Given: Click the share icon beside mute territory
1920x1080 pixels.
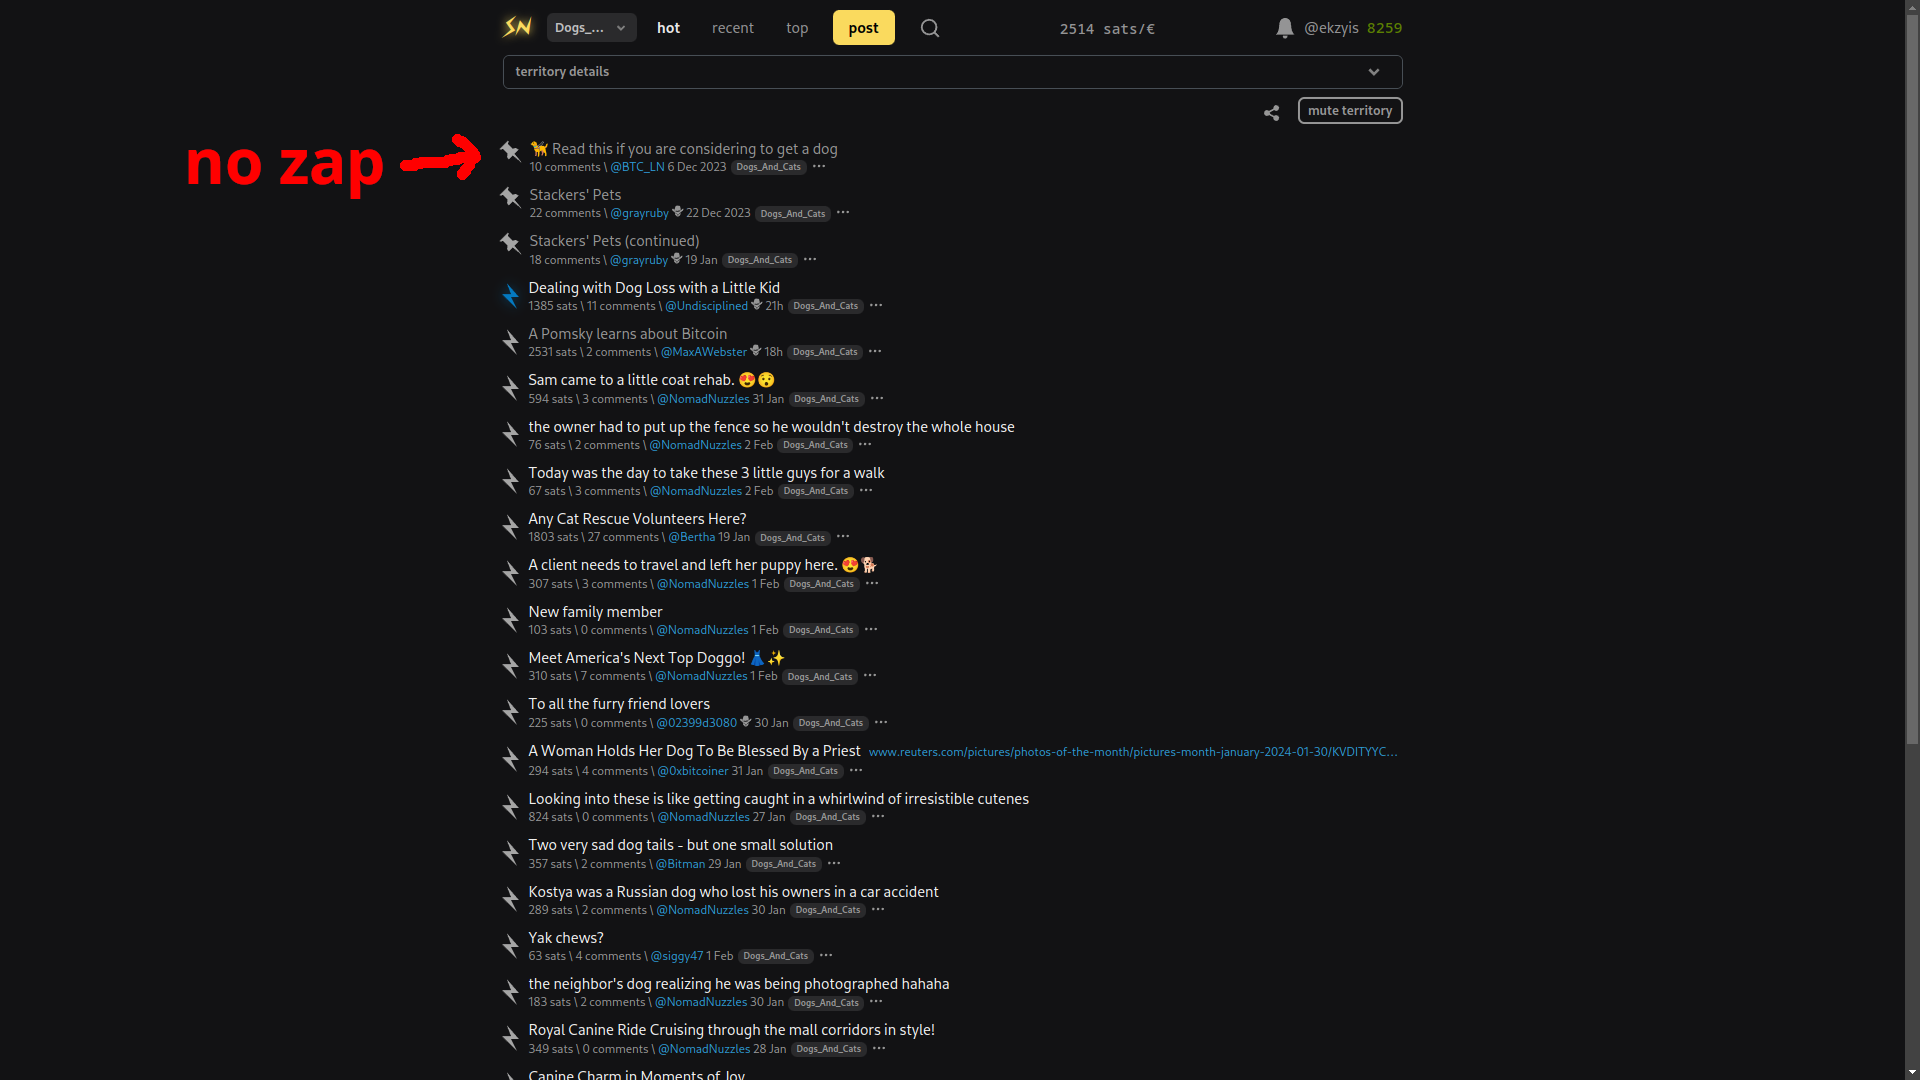Looking at the screenshot, I should coord(1271,113).
